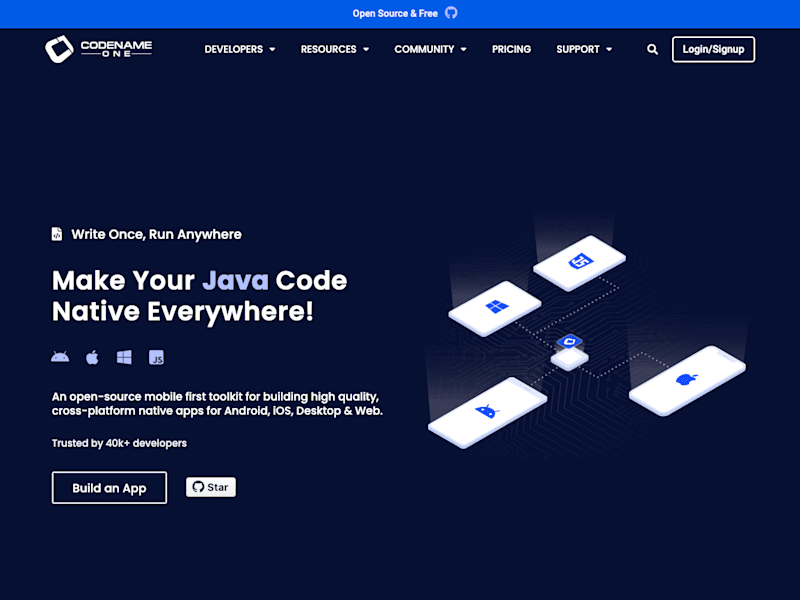Click the open-source mobile first toolkit description

point(217,404)
